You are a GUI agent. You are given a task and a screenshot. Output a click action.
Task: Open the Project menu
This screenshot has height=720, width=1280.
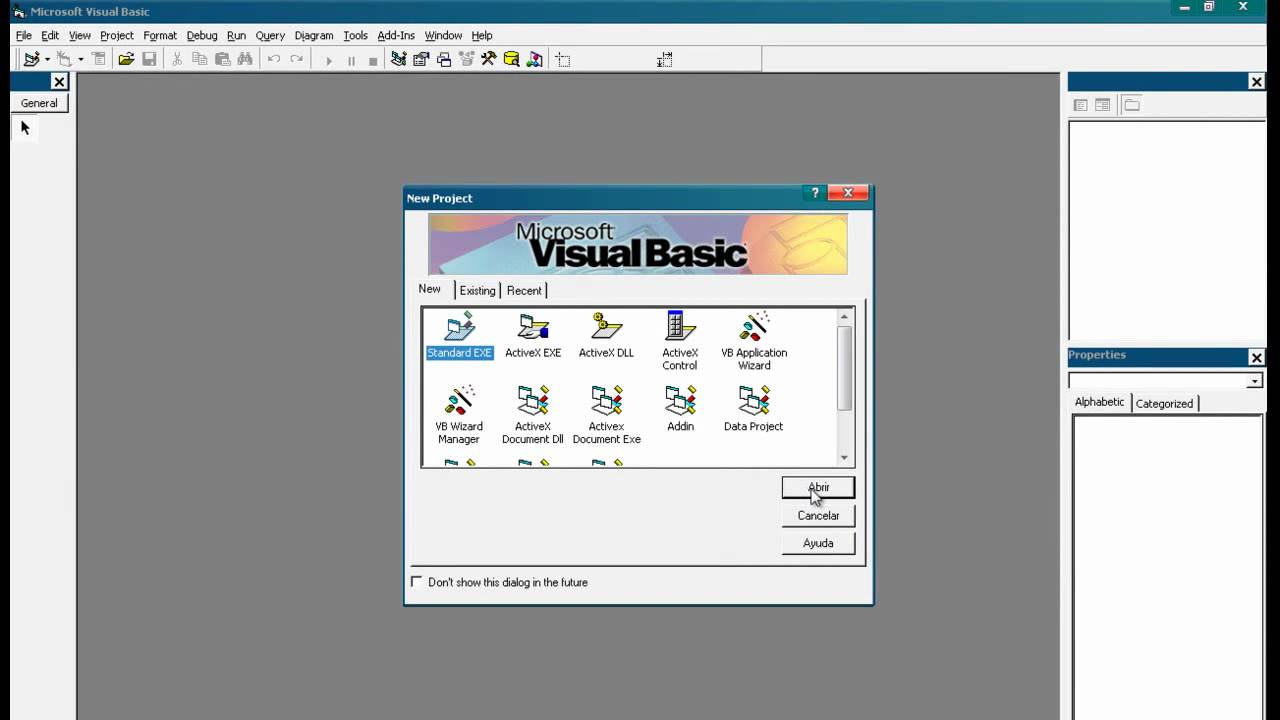pos(116,35)
